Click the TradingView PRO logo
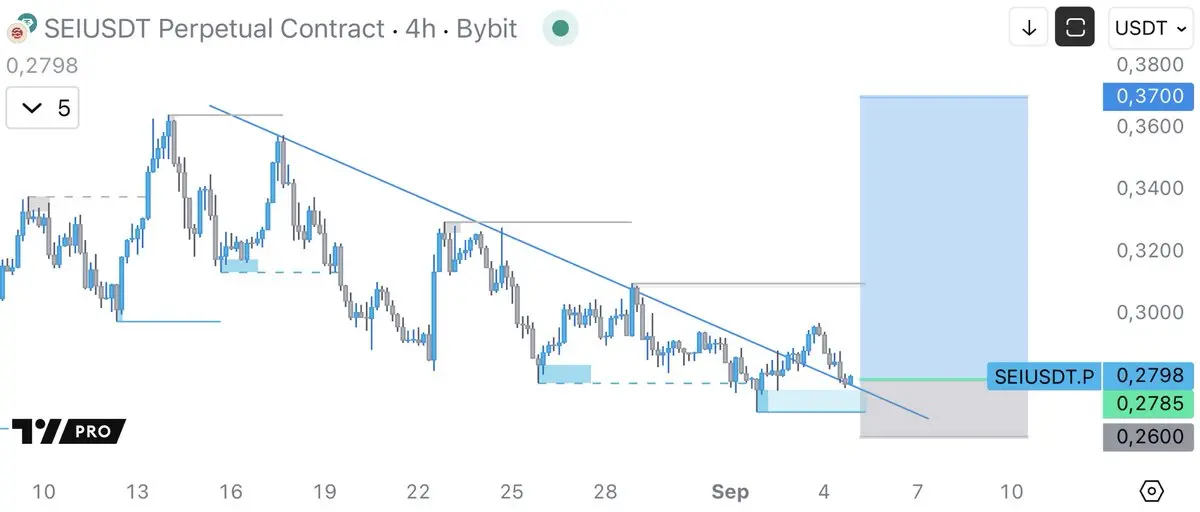 pos(69,432)
